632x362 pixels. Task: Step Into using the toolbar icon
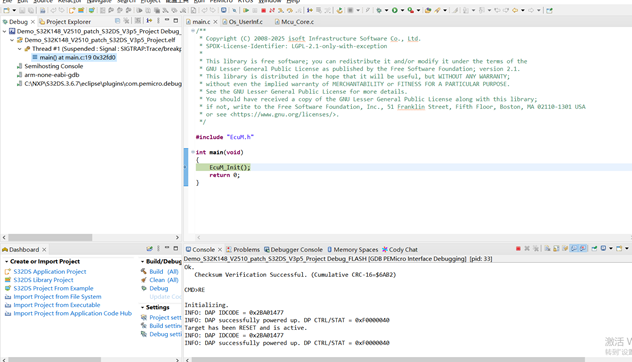click(x=281, y=10)
